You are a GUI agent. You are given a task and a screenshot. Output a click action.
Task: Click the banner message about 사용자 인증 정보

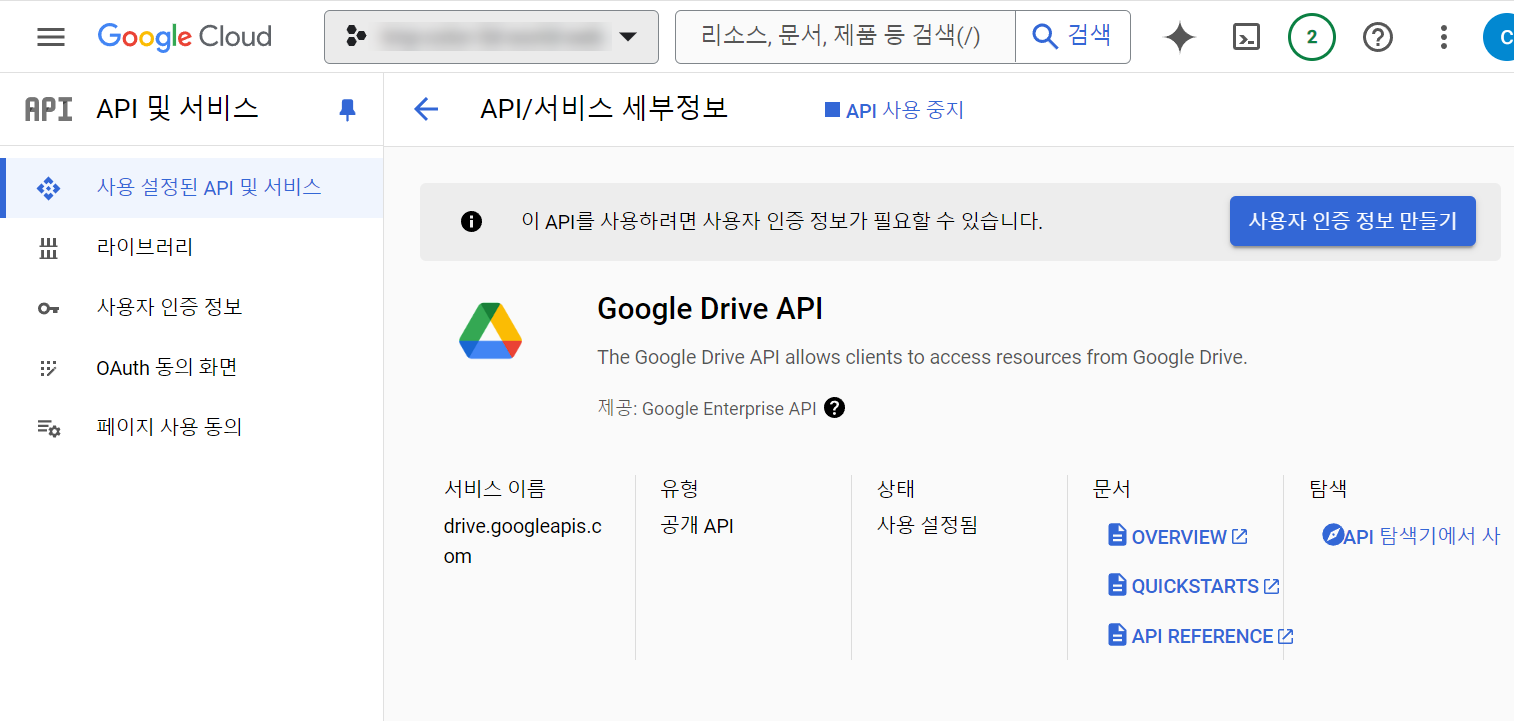click(x=782, y=221)
